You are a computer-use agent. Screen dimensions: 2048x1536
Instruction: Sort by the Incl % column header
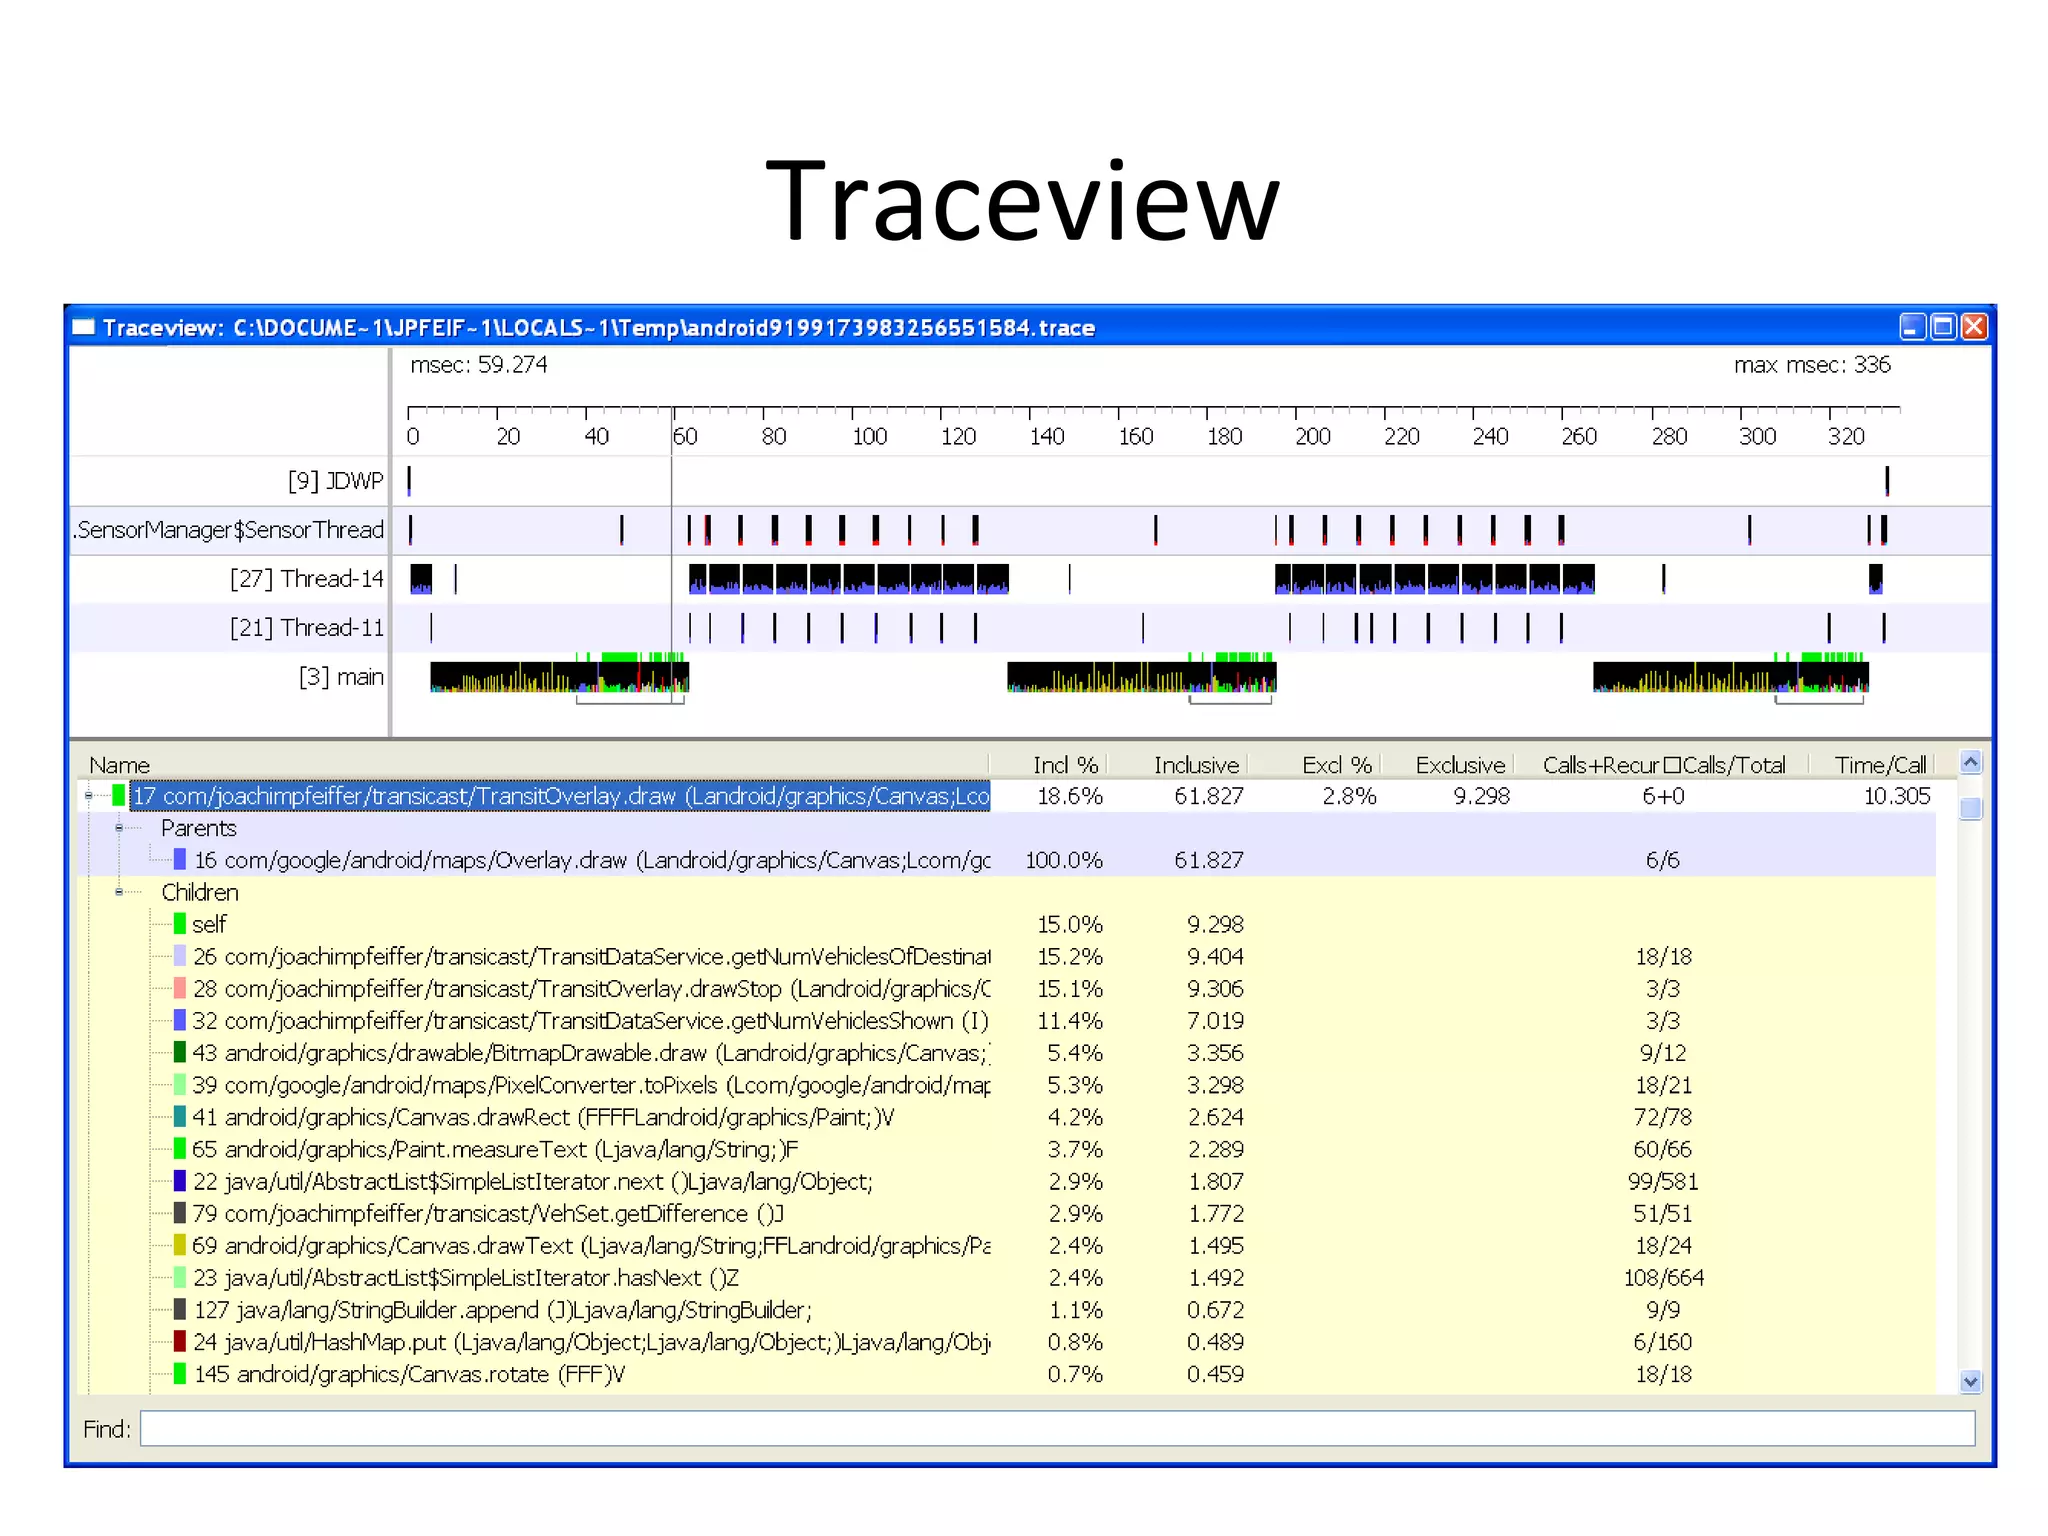(x=1065, y=765)
